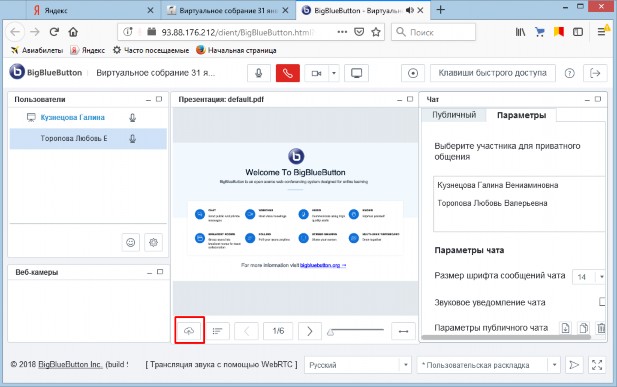The height and width of the screenshot is (387, 617).
Task: Toggle Firefox sidebar view
Action: 578,32
